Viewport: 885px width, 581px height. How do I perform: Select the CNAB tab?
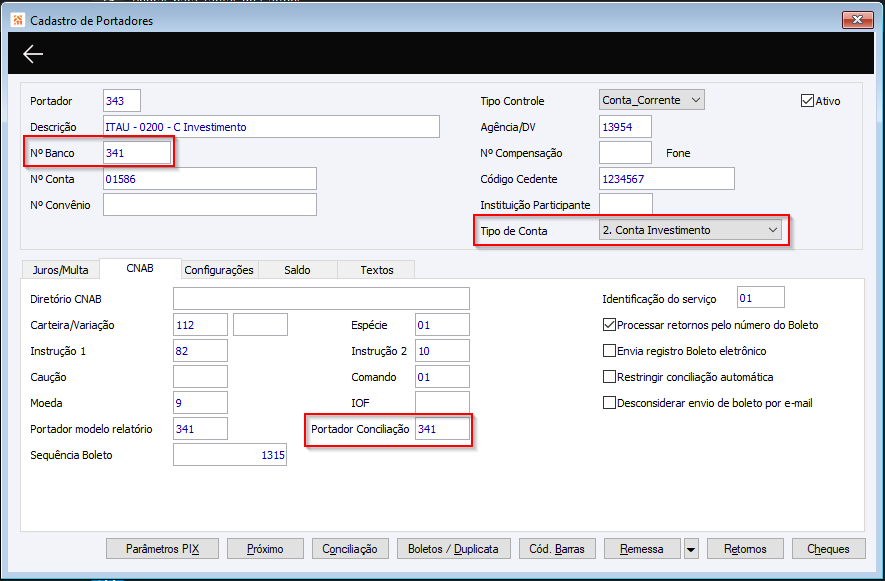tap(140, 268)
